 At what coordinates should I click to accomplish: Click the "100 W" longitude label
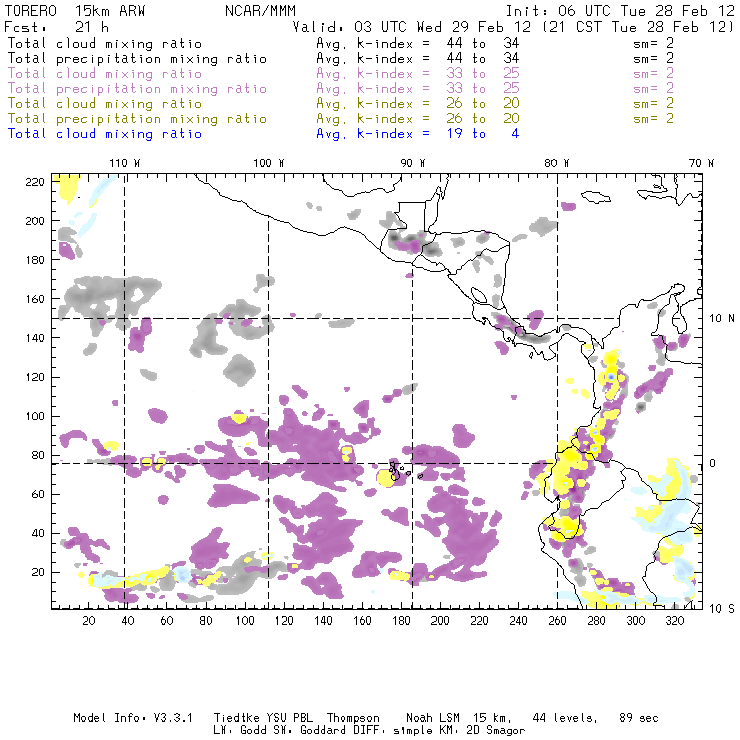[269, 163]
